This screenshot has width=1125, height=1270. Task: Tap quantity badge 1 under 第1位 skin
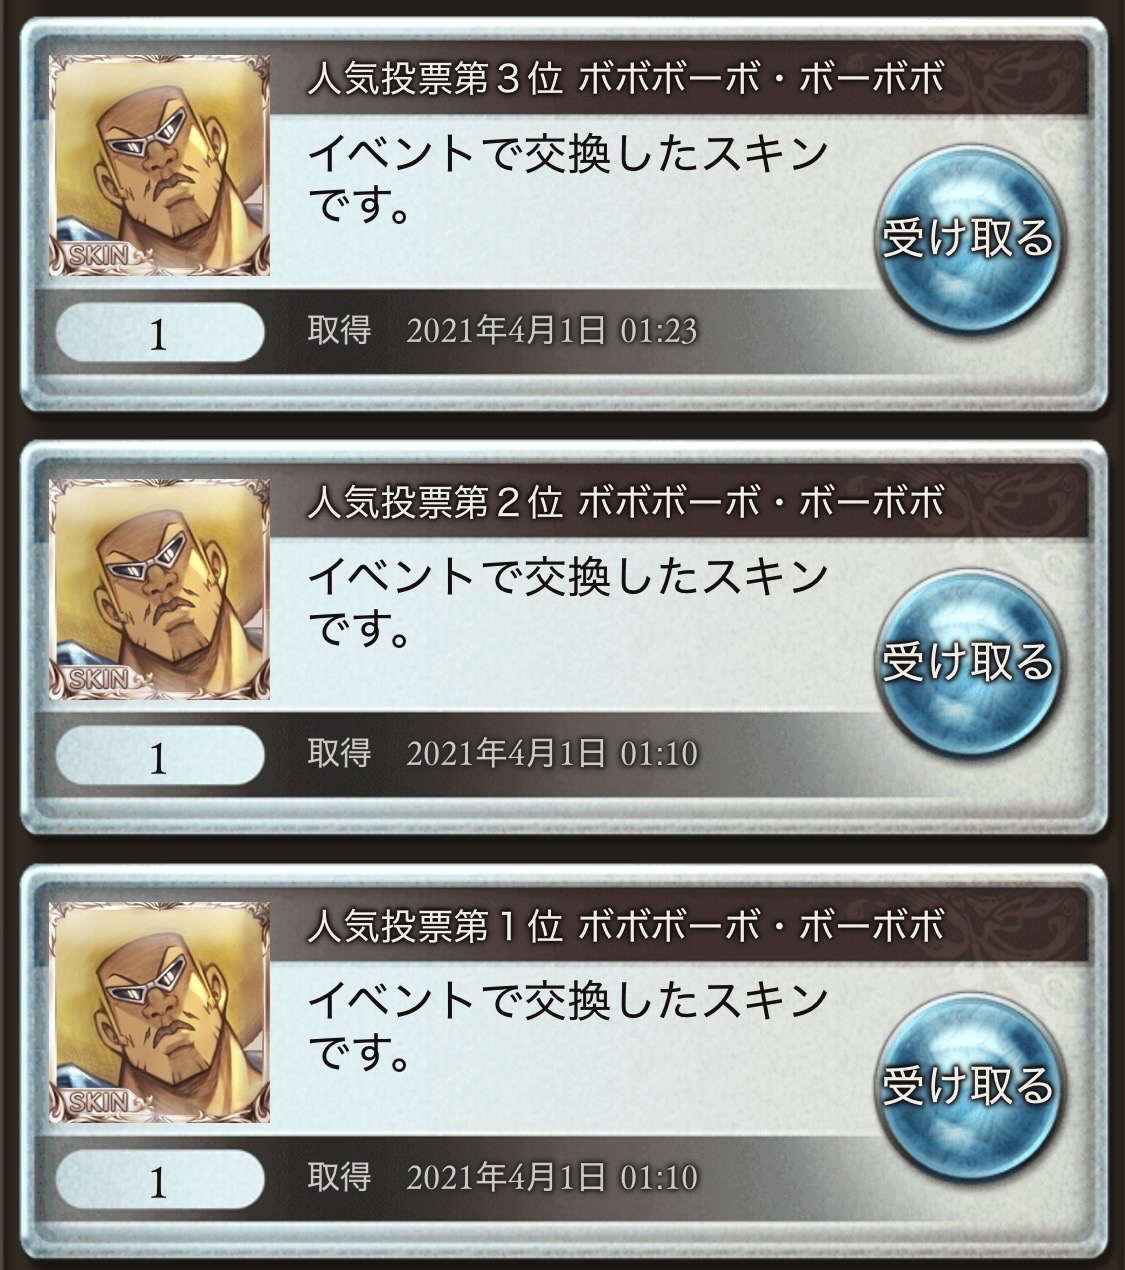tap(160, 1181)
